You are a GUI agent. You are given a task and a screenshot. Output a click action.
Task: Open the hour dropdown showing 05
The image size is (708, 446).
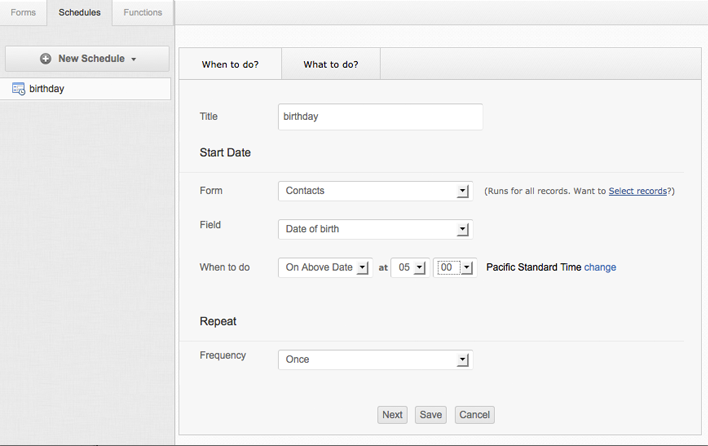click(x=409, y=268)
